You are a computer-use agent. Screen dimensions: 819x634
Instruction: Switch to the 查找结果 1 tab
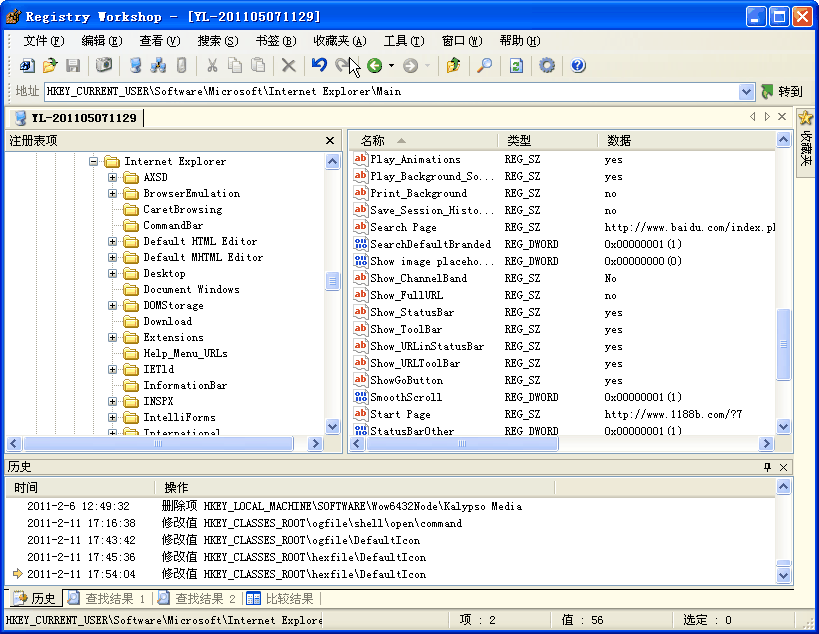[x=107, y=599]
